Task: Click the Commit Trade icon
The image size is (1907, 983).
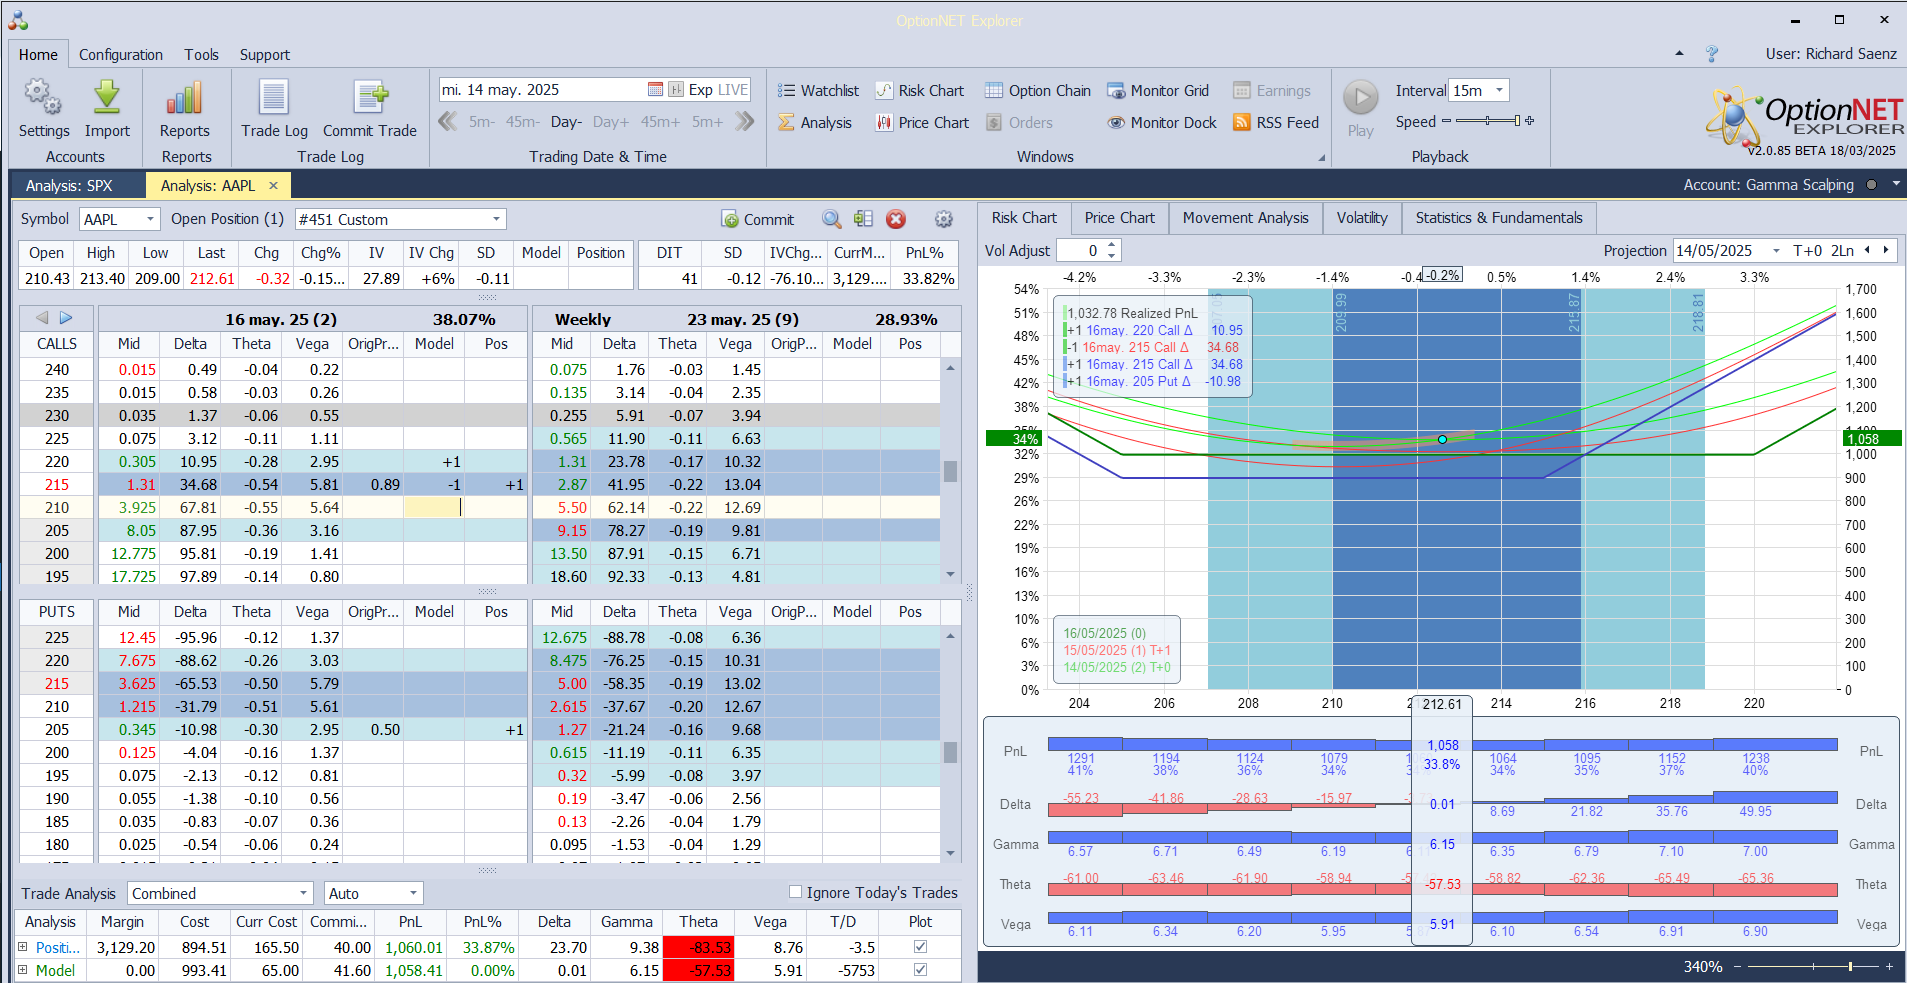Action: click(x=370, y=97)
